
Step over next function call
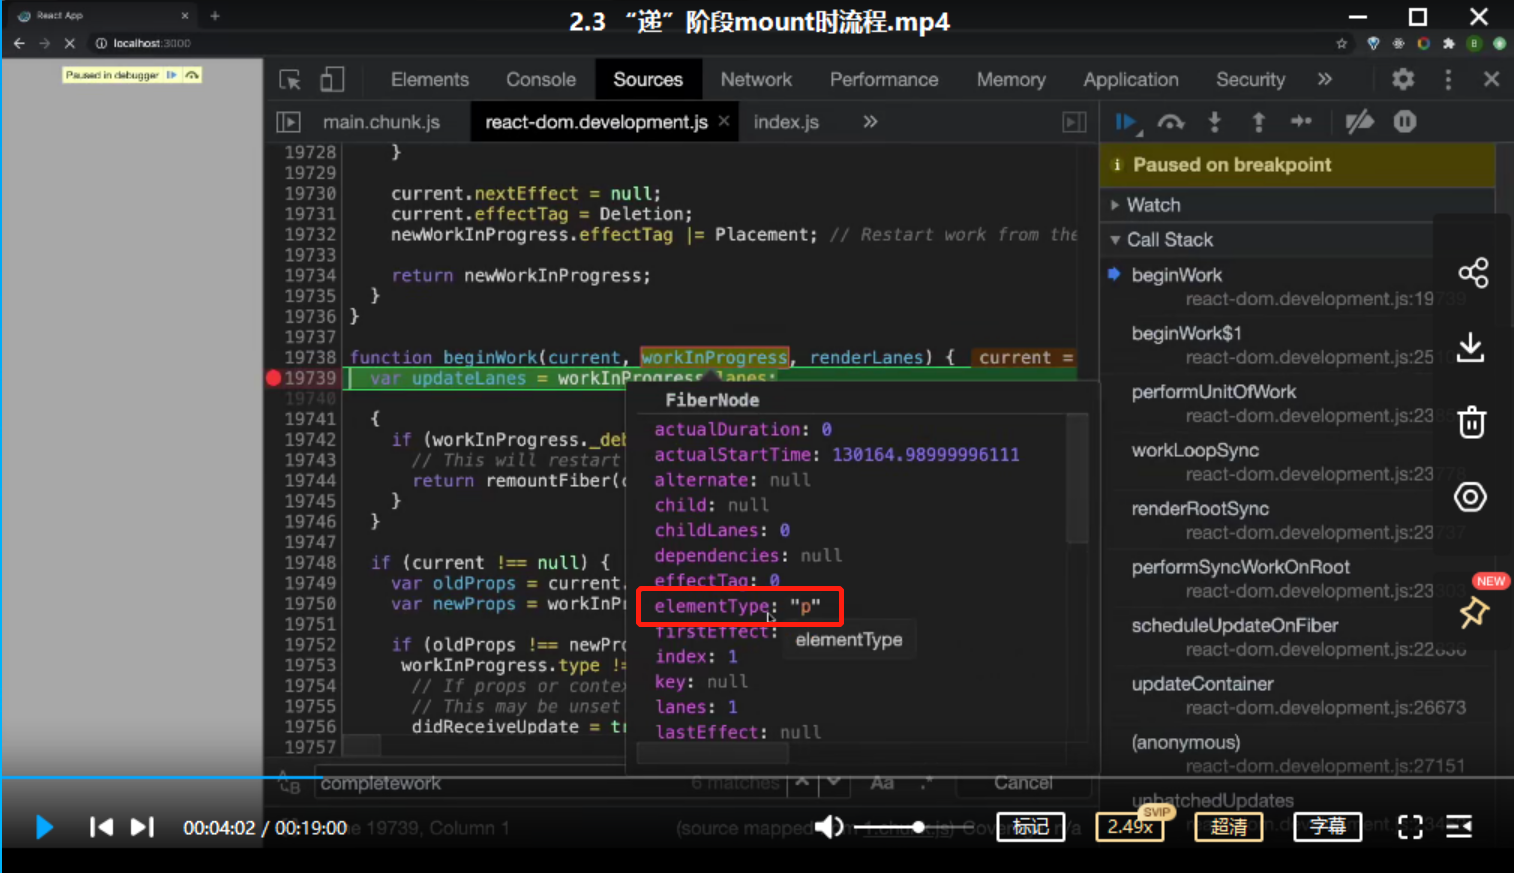(x=1171, y=122)
